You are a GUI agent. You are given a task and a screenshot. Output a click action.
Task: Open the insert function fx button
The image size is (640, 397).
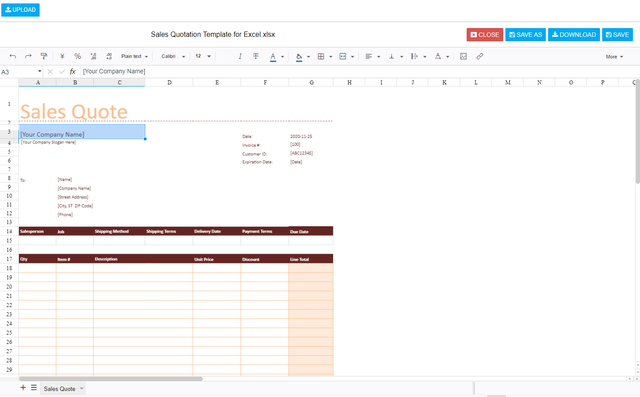[x=73, y=71]
